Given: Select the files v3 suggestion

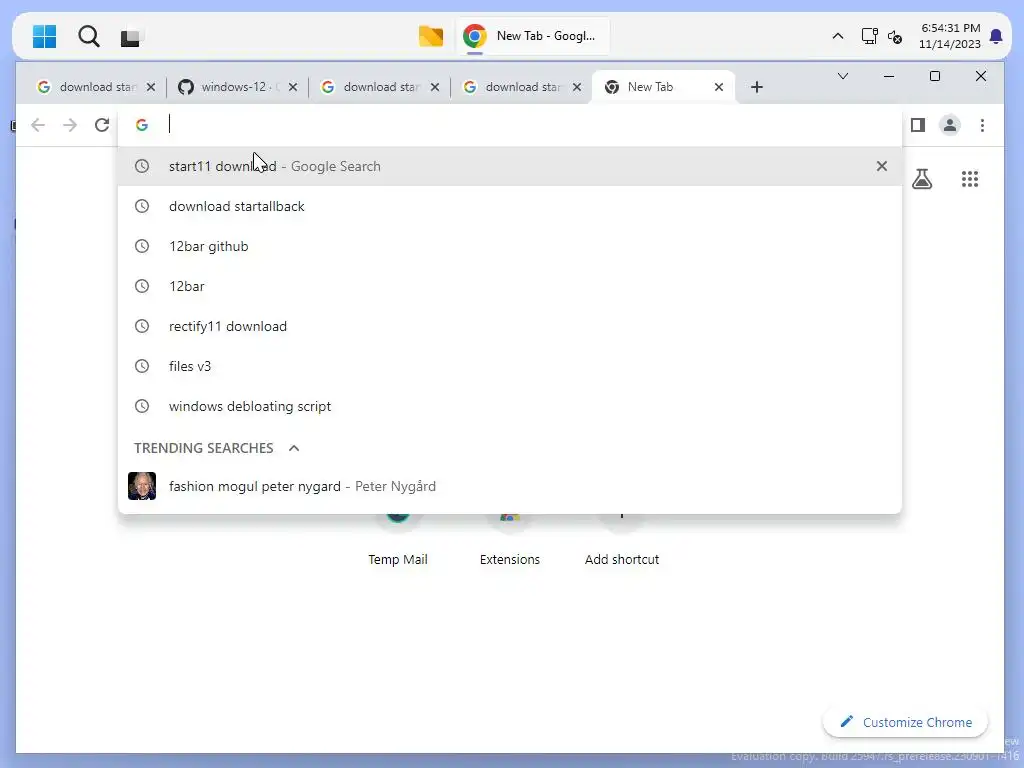Looking at the screenshot, I should click(x=509, y=366).
